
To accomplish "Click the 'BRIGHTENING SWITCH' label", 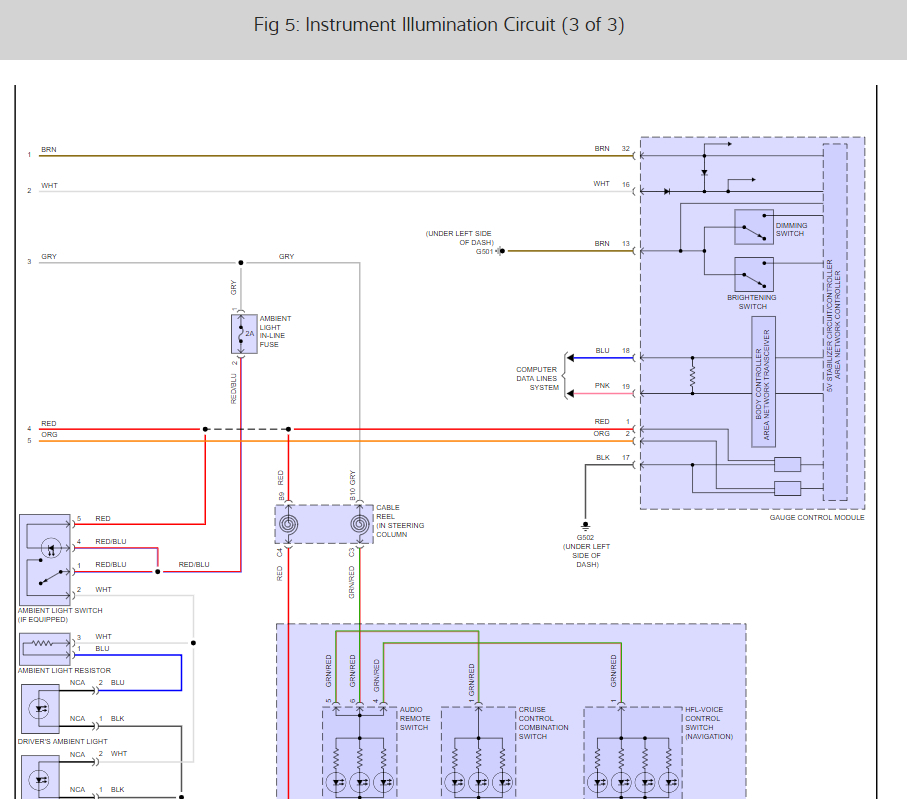I will (x=752, y=302).
